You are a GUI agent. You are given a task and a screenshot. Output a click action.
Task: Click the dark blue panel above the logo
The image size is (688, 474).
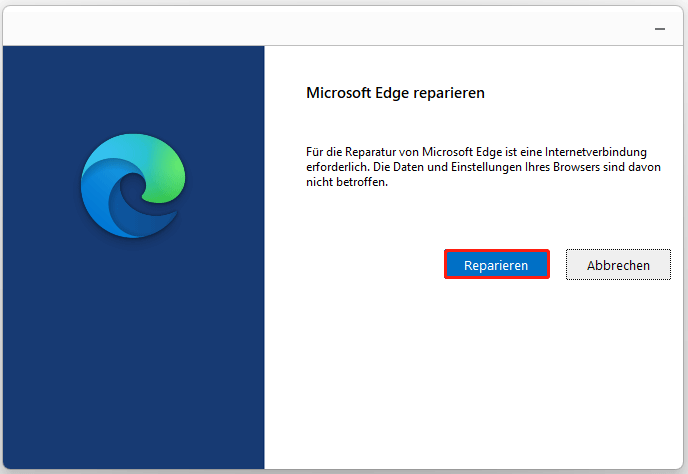(133, 88)
